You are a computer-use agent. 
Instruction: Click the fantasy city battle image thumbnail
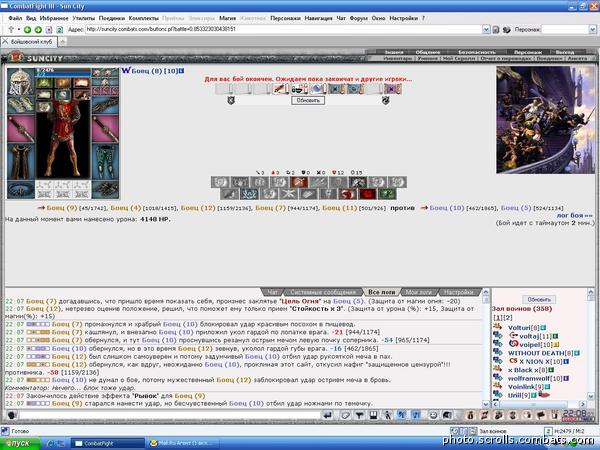(546, 120)
